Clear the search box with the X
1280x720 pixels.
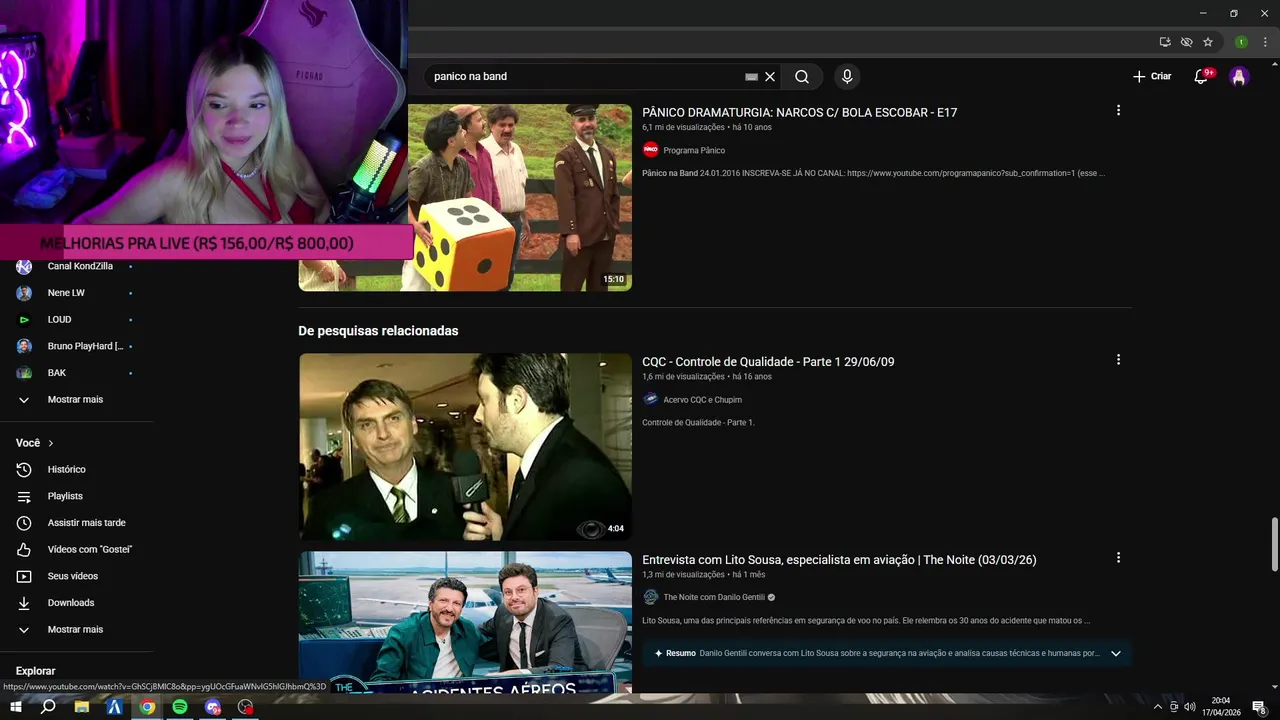tap(770, 76)
